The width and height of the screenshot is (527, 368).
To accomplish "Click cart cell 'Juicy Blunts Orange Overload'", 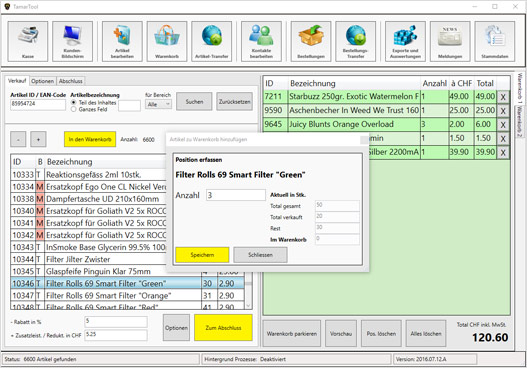I will coord(354,124).
